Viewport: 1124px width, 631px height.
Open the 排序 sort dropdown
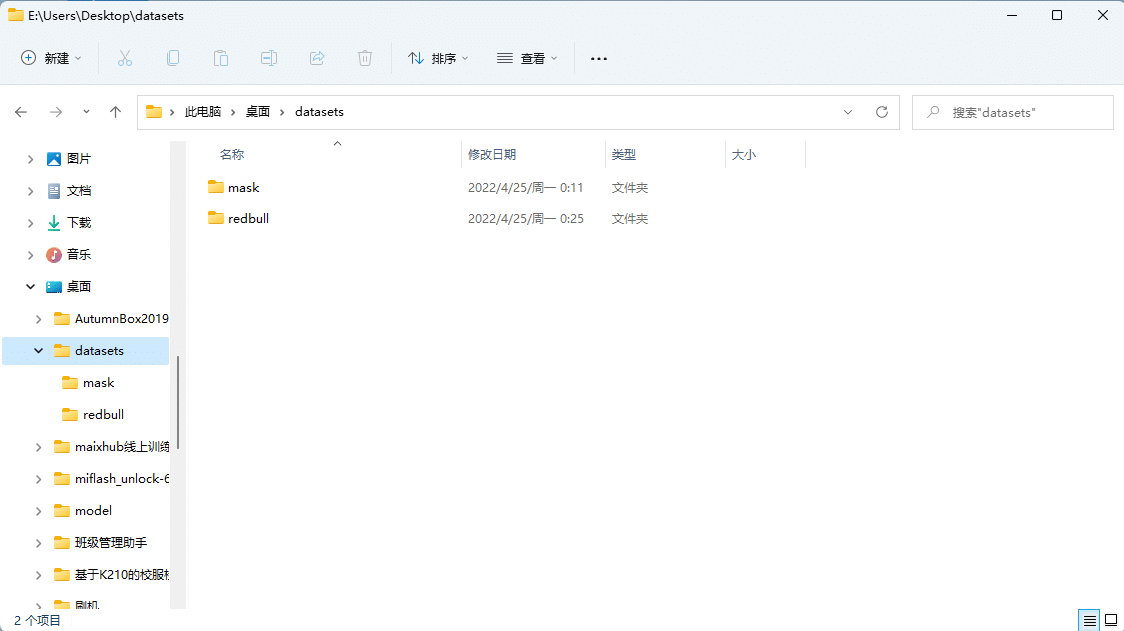[437, 58]
